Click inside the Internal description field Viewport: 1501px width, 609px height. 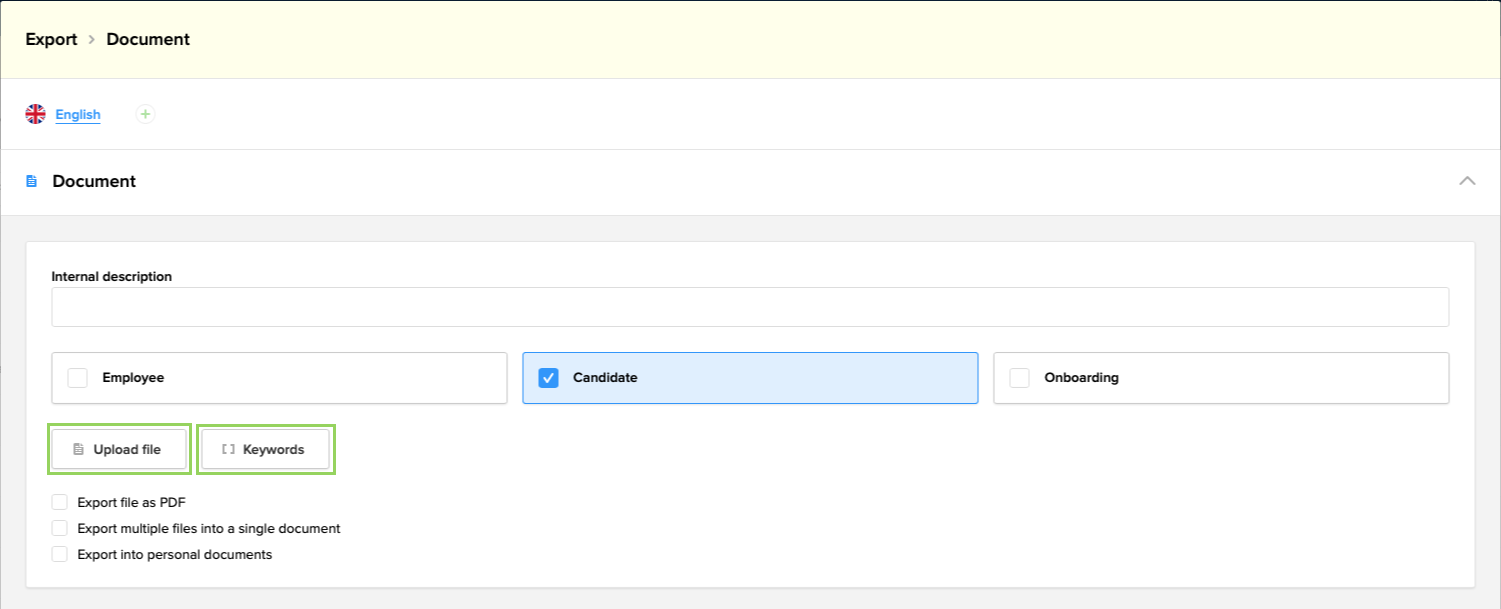pyautogui.click(x=750, y=307)
